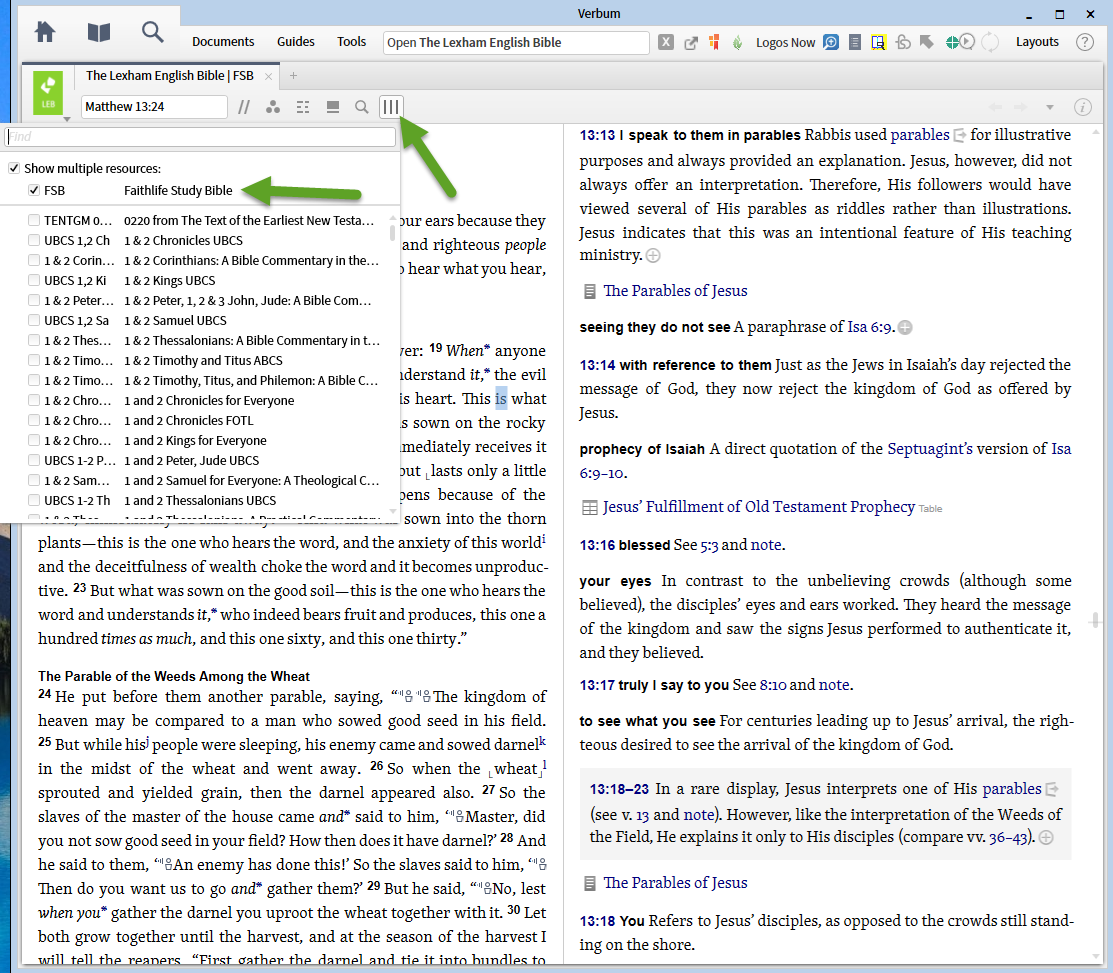Viewport: 1113px width, 973px height.
Task: Open the outline-lines icon next to visual filters
Action: 303,107
